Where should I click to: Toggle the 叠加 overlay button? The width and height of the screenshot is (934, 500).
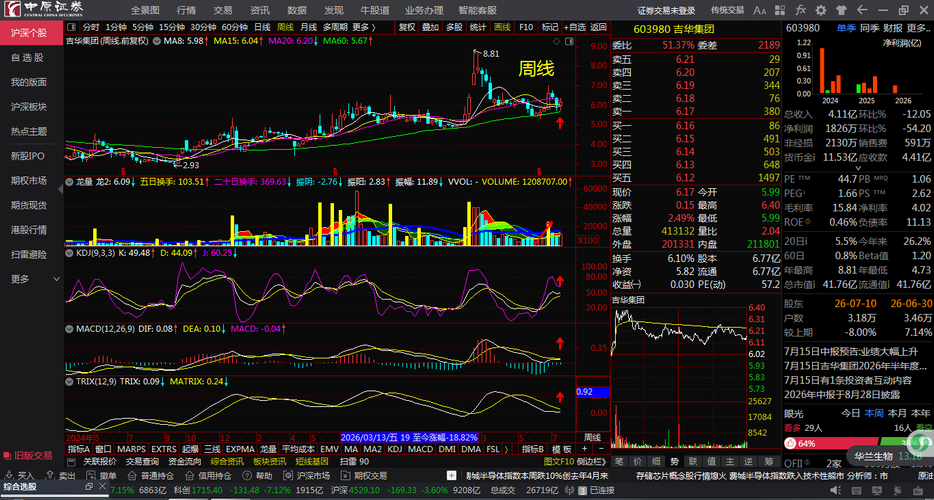point(430,27)
